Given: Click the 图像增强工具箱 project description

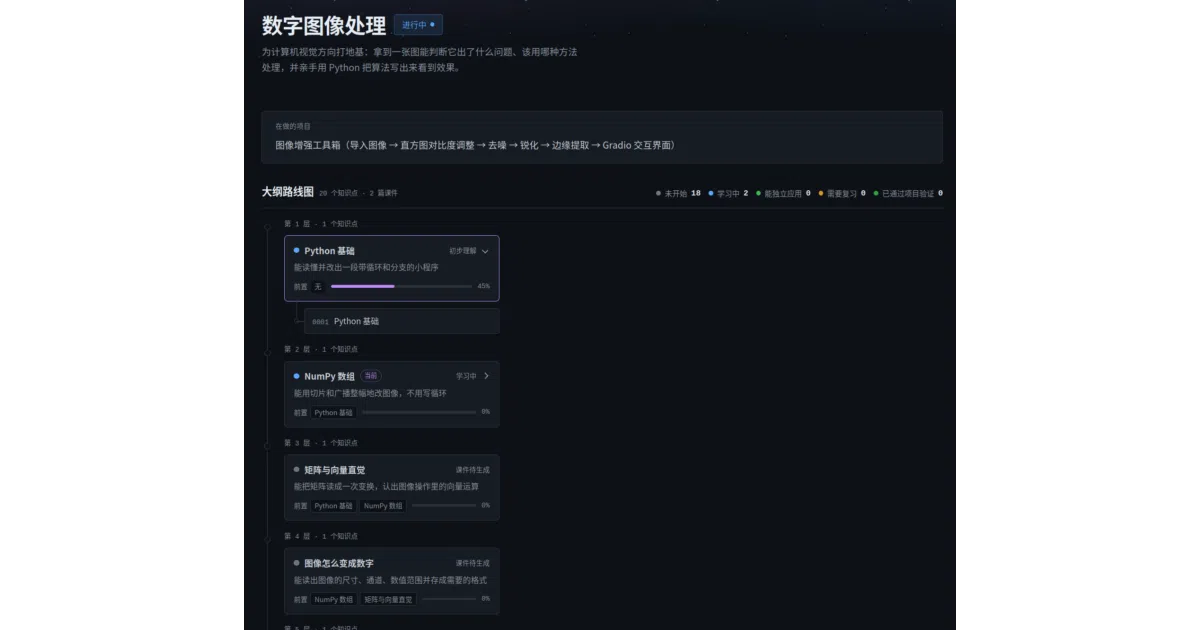Looking at the screenshot, I should pyautogui.click(x=475, y=145).
